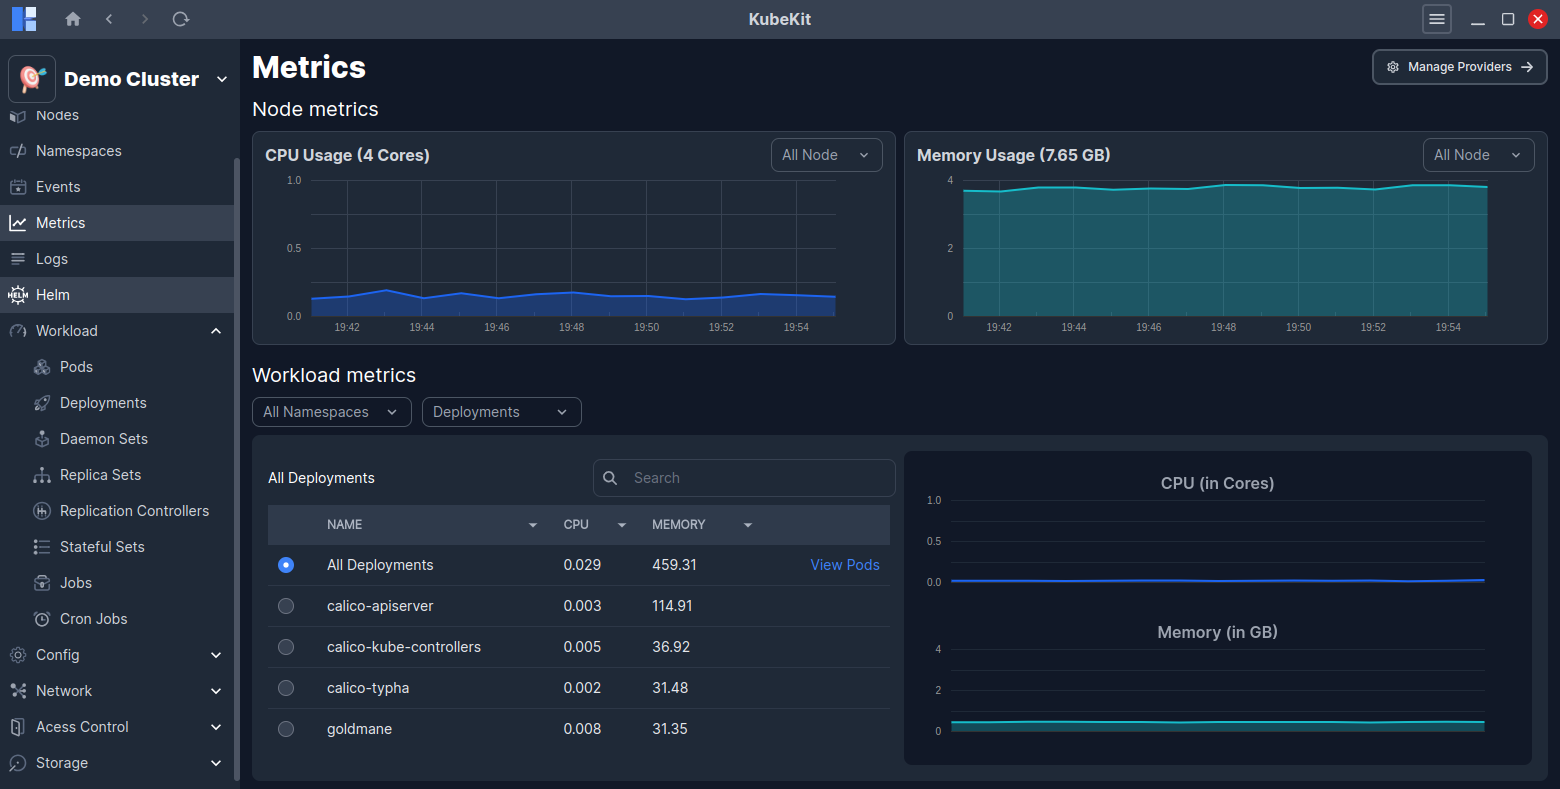Open the Helm section via its helm wheel icon
This screenshot has height=789, width=1560.
17,294
